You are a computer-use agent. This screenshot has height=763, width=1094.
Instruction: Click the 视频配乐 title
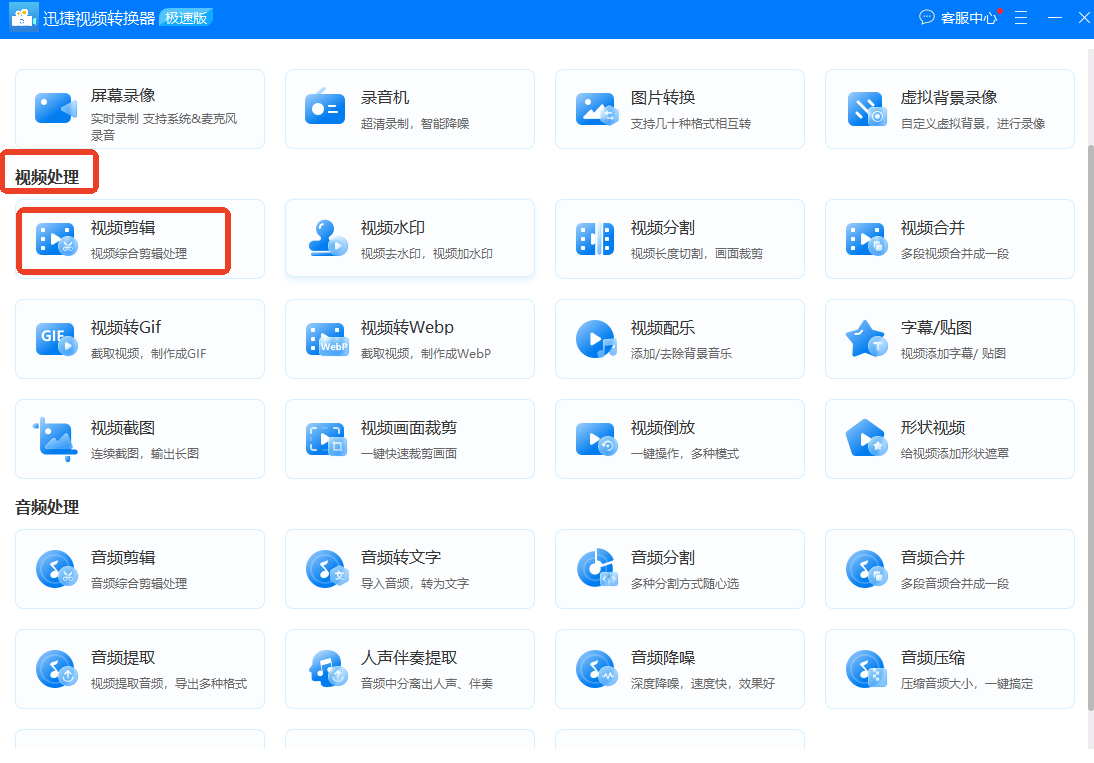tap(663, 328)
